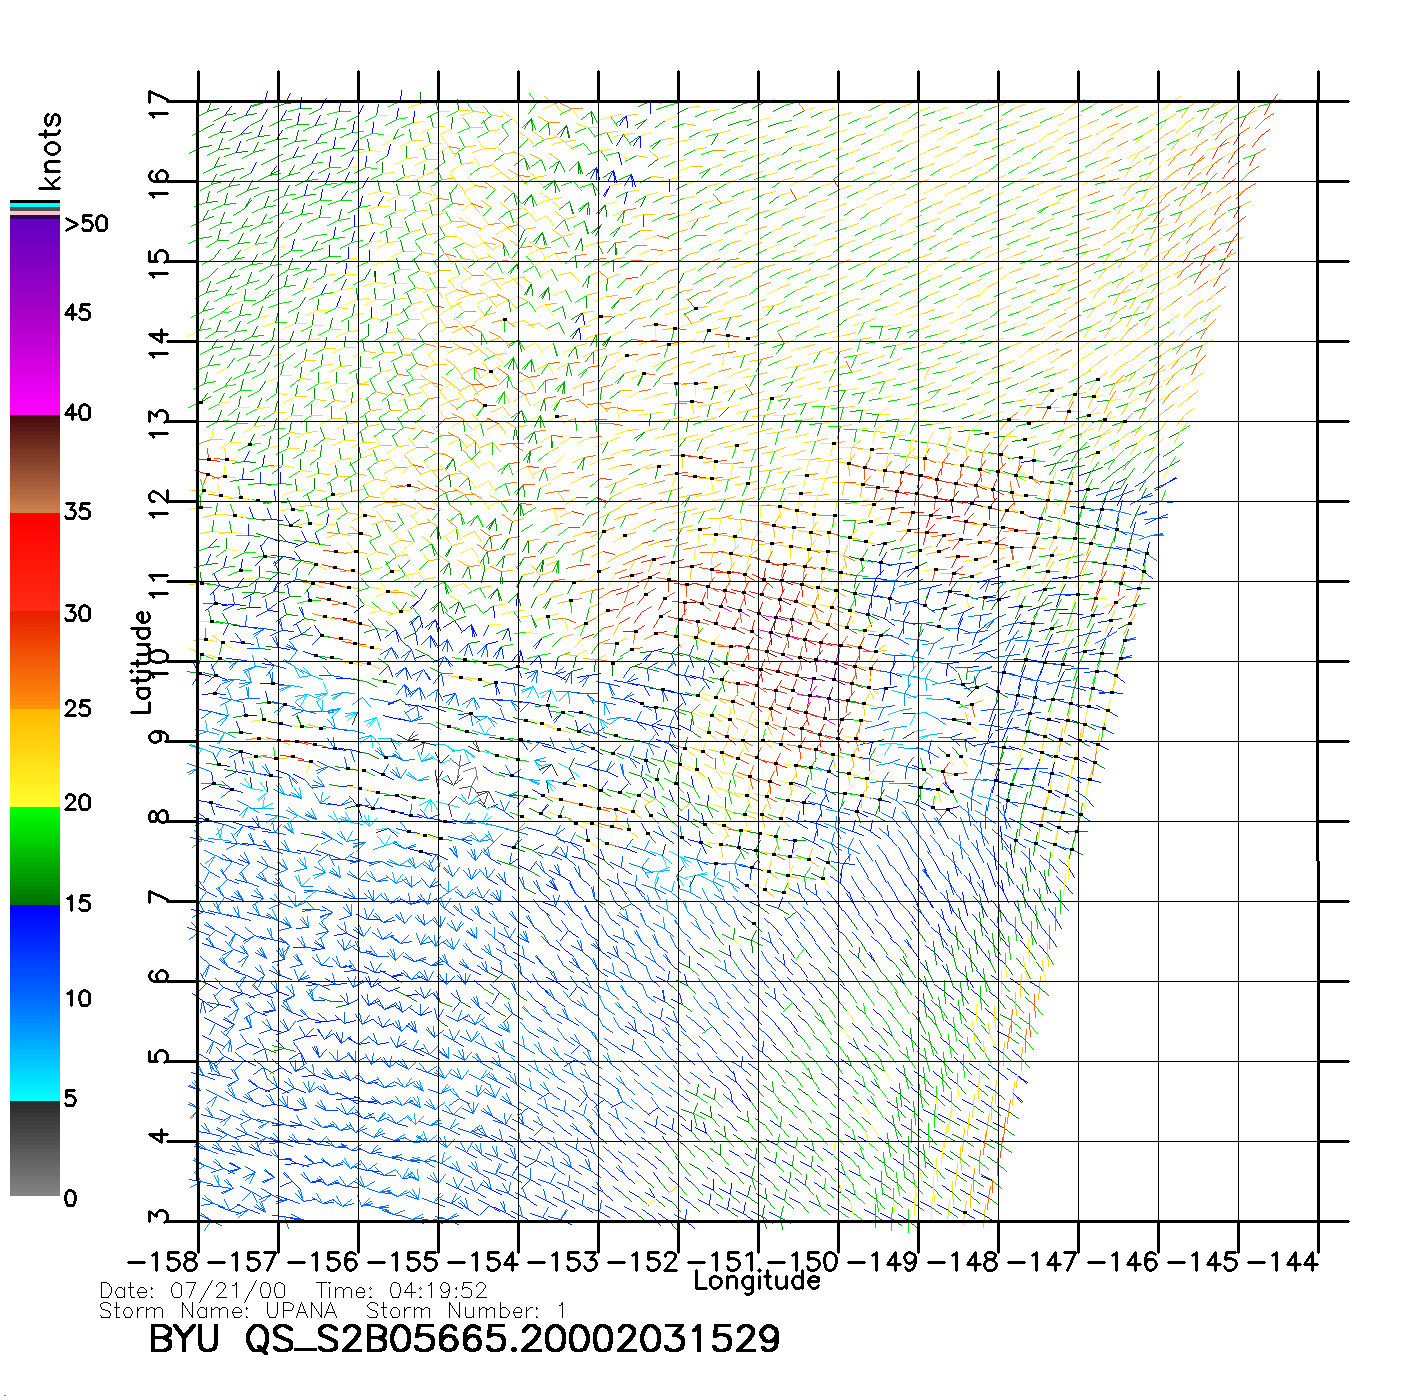This screenshot has width=1420, height=1400.
Task: Click the magenta 40–45 knots legend band
Action: 35,365
